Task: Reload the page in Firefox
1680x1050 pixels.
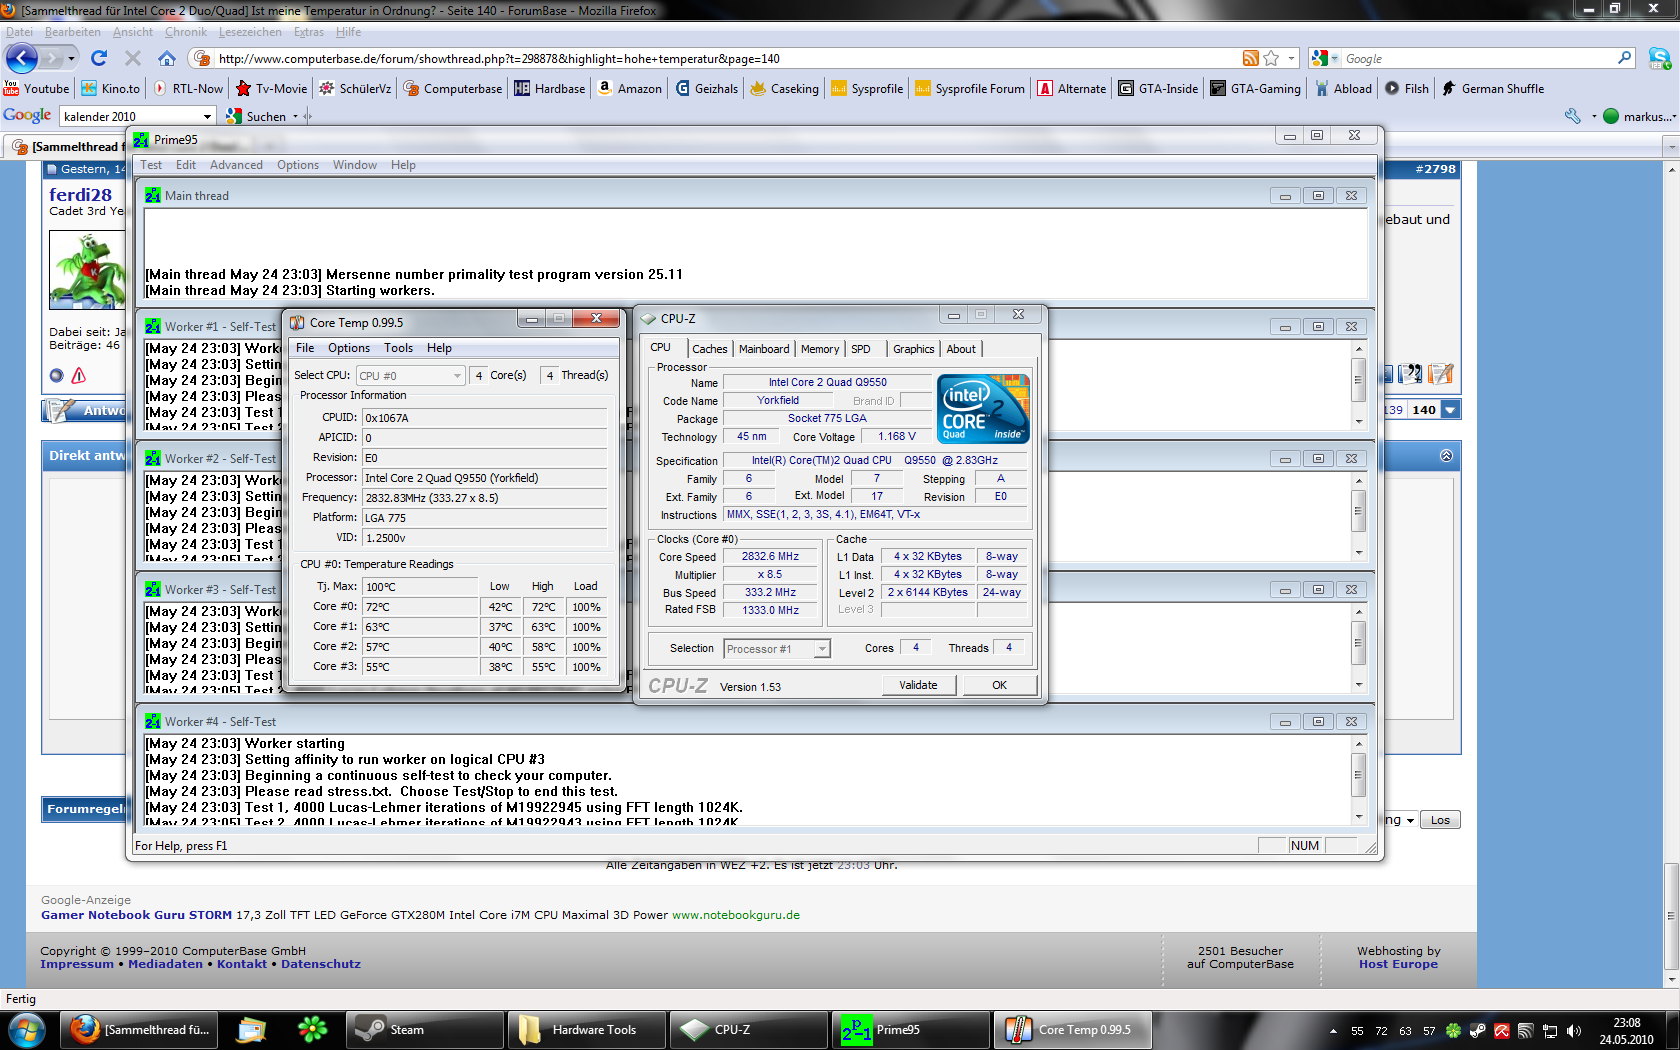Action: 98,58
